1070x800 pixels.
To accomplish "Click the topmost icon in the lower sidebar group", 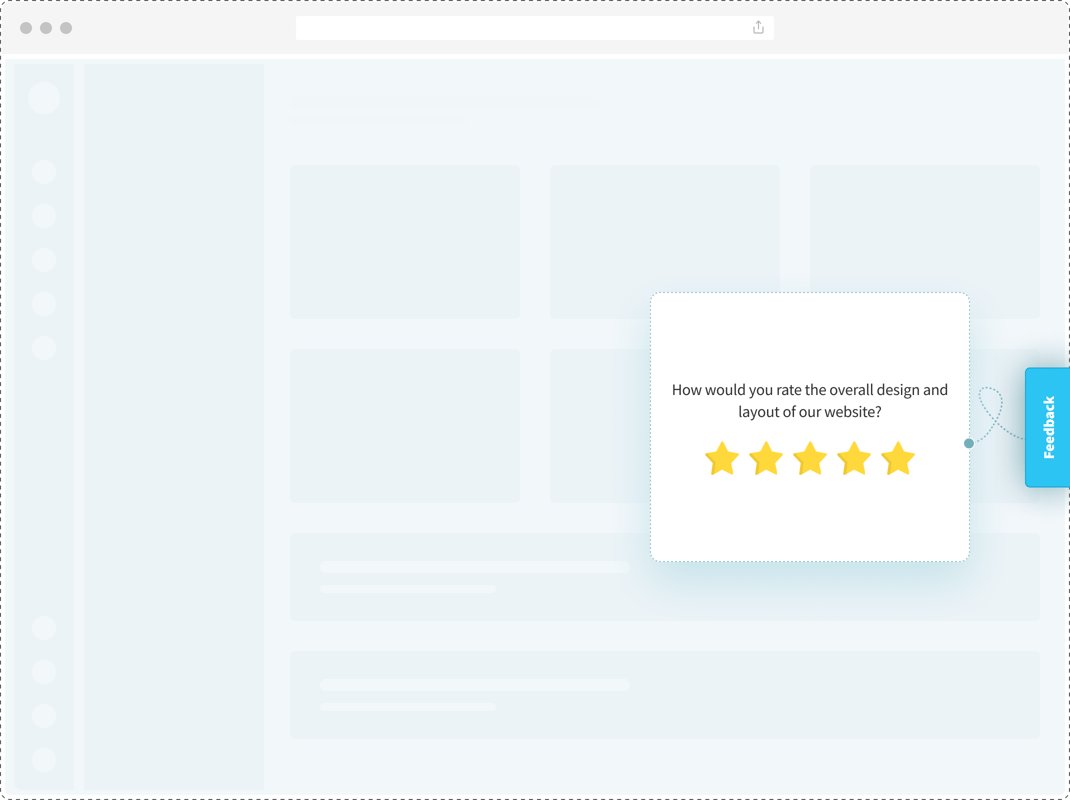I will pos(44,627).
